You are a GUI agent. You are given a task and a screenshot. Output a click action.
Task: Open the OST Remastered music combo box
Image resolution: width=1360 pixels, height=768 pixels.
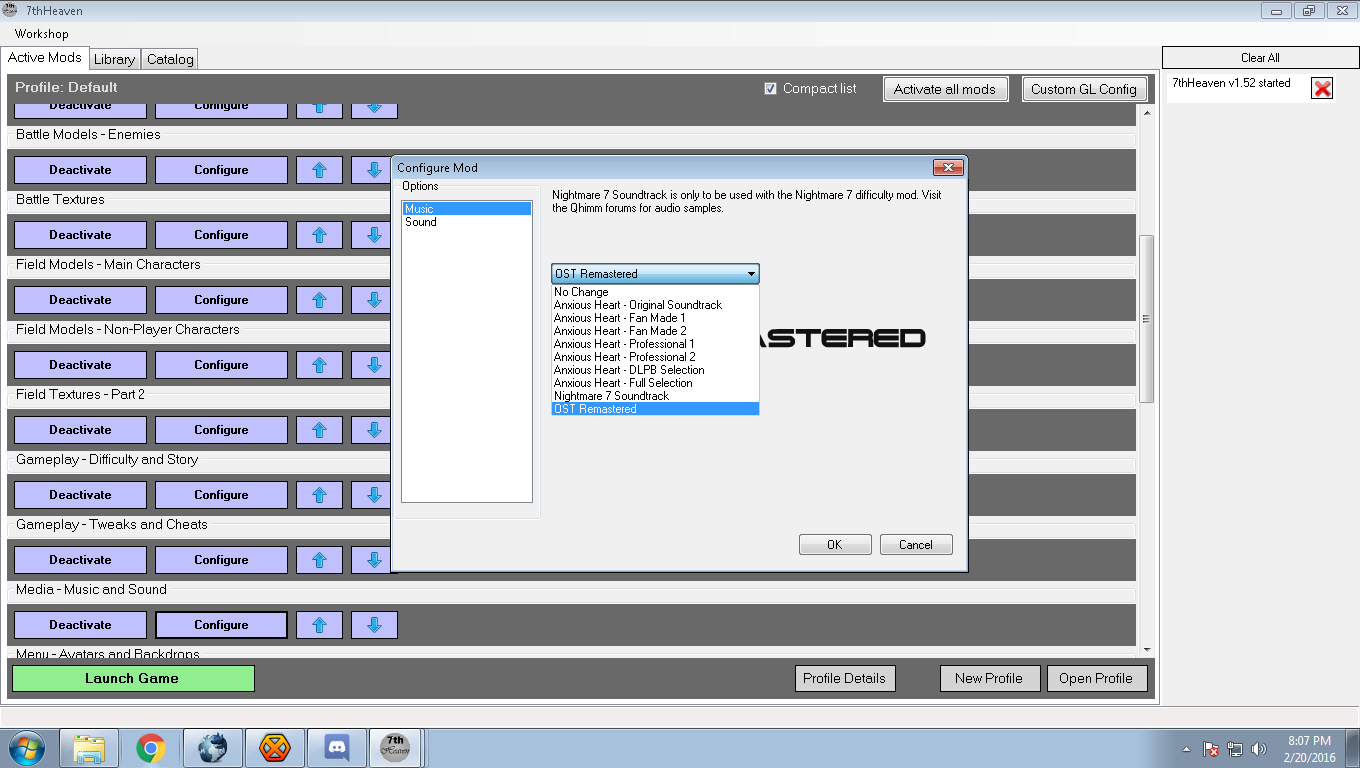pos(655,274)
